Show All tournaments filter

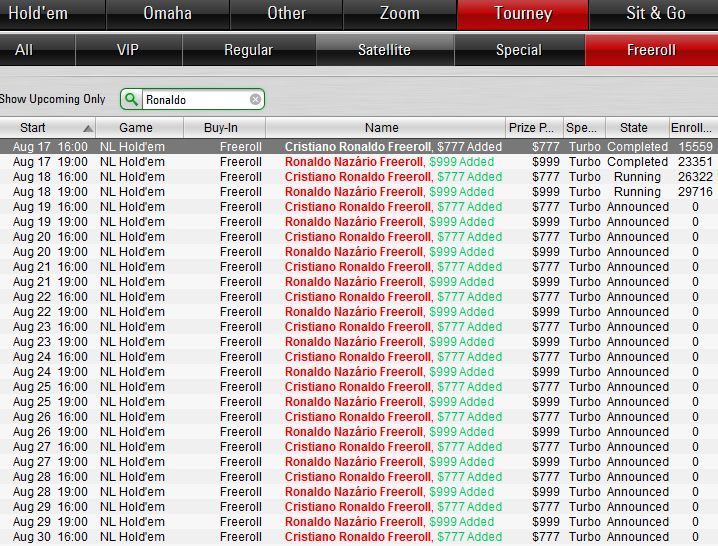point(37,50)
